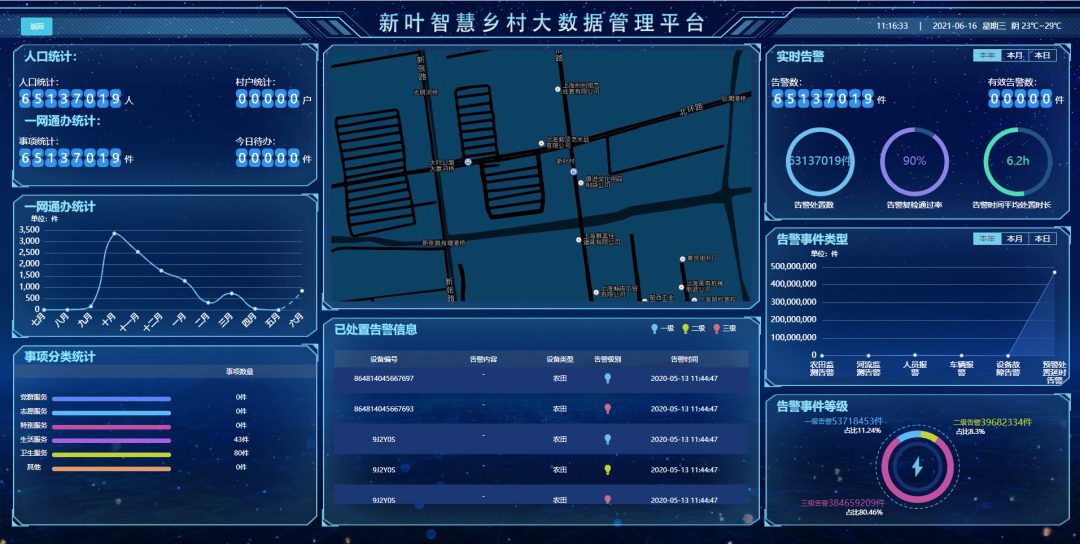1080x544 pixels.
Task: Switch to 本月 in 告警事件类型 panel
Action: (1014, 239)
